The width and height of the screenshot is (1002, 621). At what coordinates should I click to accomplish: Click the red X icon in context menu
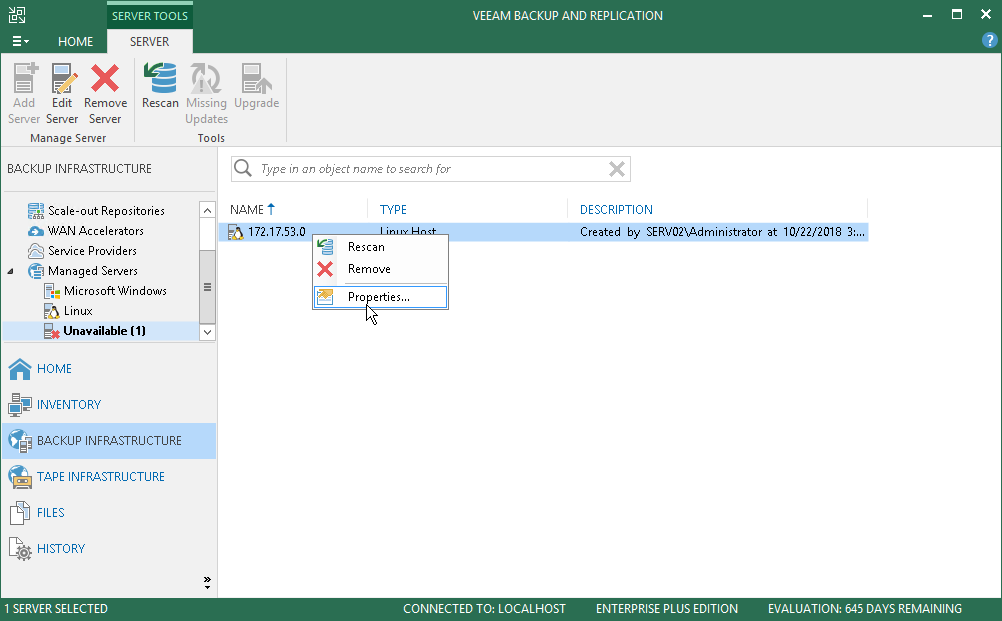325,269
